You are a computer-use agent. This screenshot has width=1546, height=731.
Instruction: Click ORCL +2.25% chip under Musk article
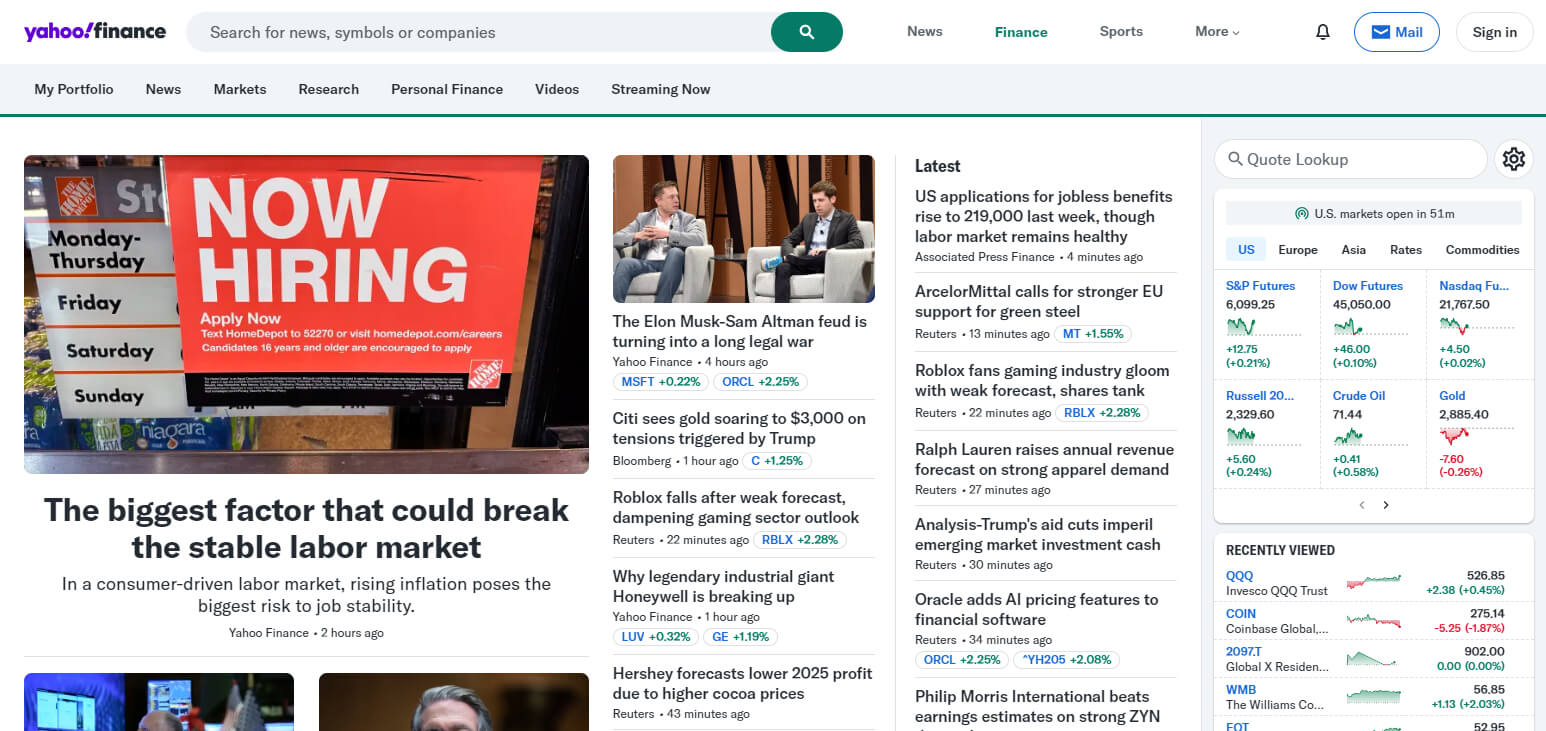761,382
